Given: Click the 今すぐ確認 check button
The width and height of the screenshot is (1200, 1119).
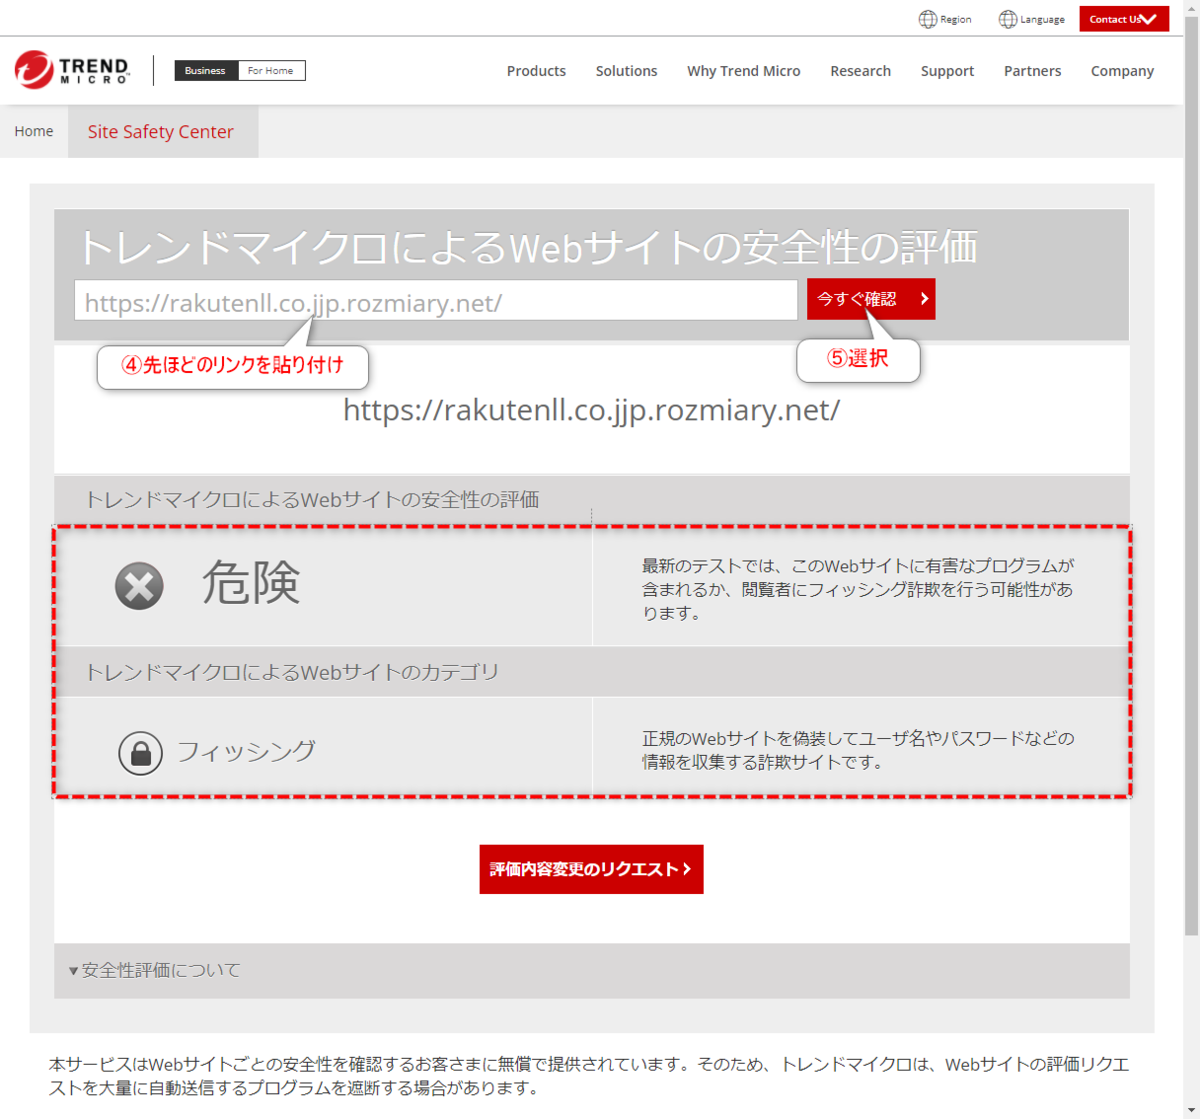Looking at the screenshot, I should 871,299.
